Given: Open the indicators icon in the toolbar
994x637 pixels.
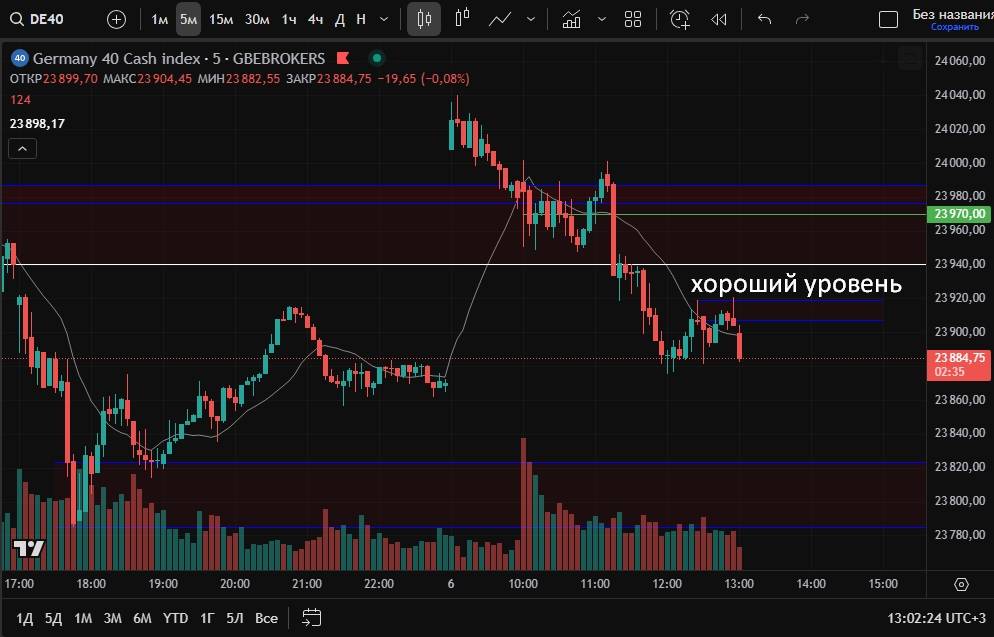Looking at the screenshot, I should click(x=572, y=19).
